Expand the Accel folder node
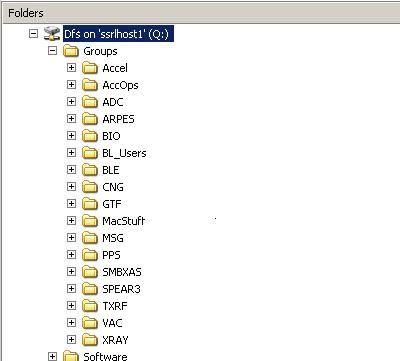 click(x=71, y=68)
